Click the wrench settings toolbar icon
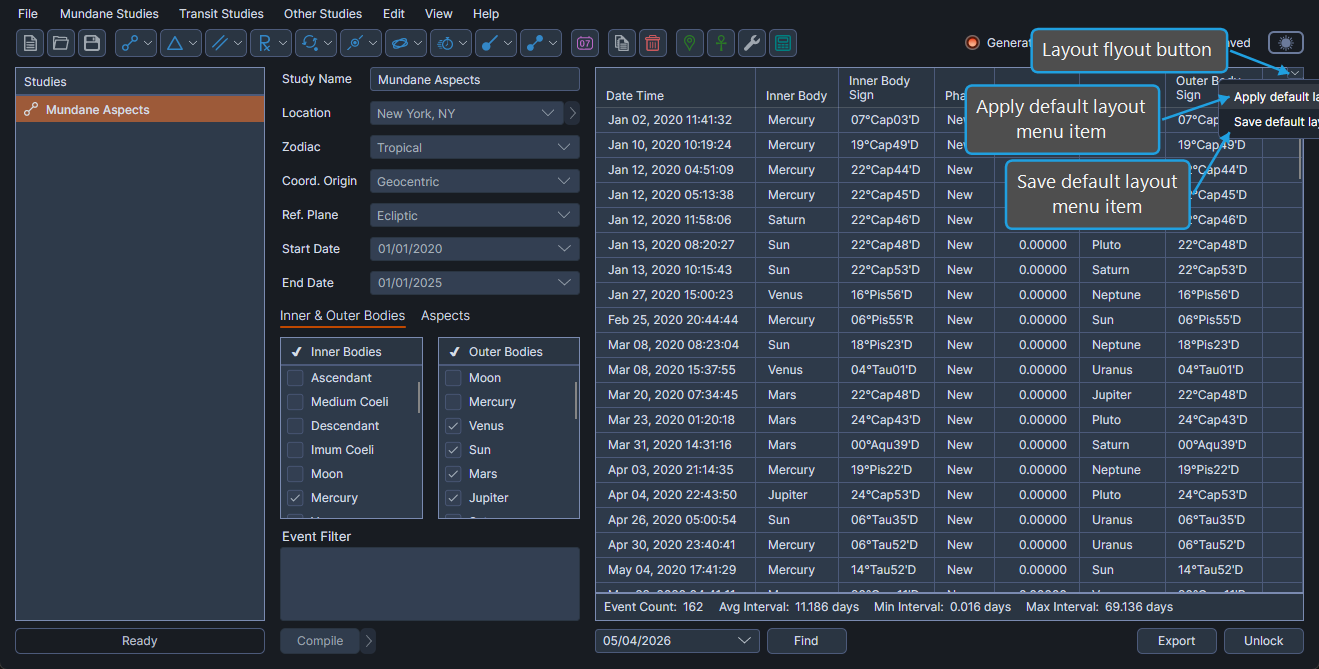The image size is (1319, 669). tap(752, 43)
